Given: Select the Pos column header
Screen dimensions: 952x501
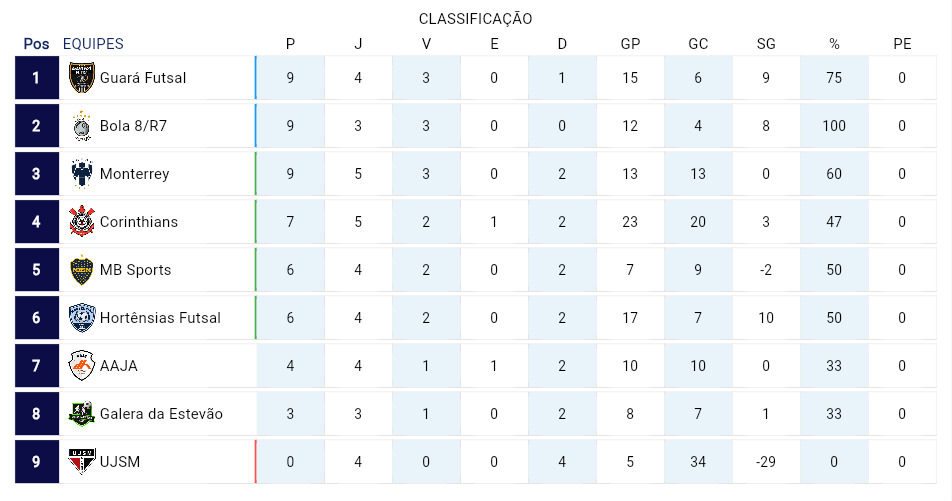Looking at the screenshot, I should click(x=36, y=44).
